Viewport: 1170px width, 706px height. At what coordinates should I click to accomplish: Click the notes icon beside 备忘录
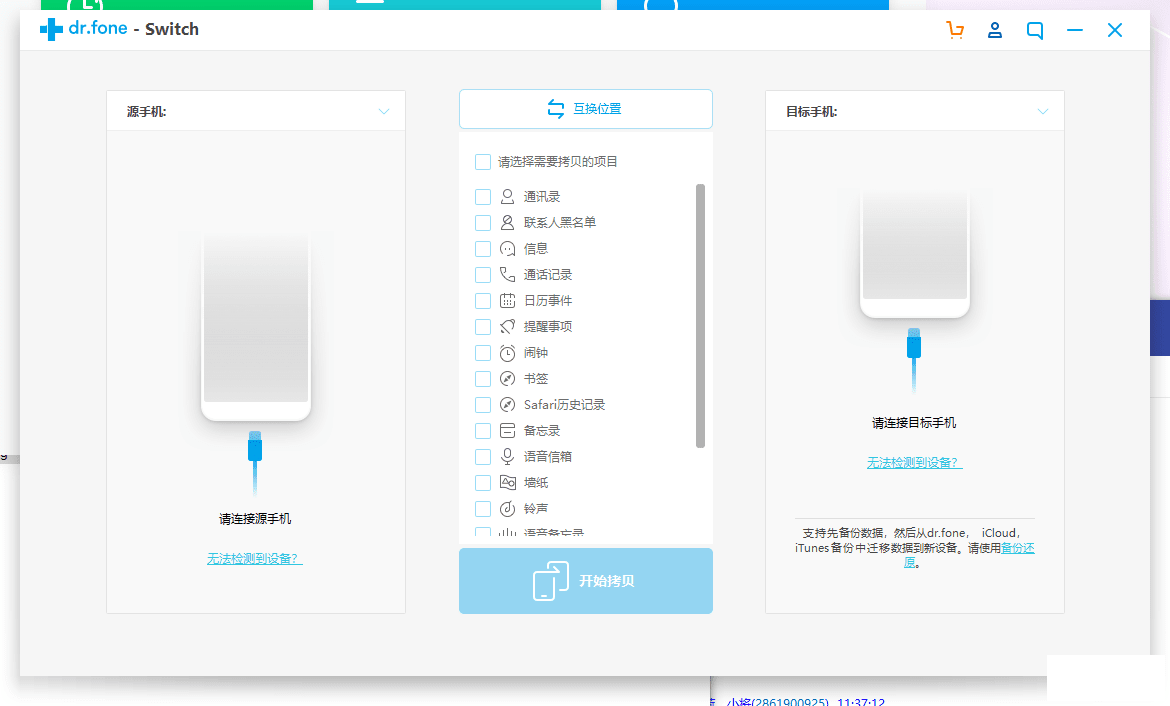click(x=507, y=431)
